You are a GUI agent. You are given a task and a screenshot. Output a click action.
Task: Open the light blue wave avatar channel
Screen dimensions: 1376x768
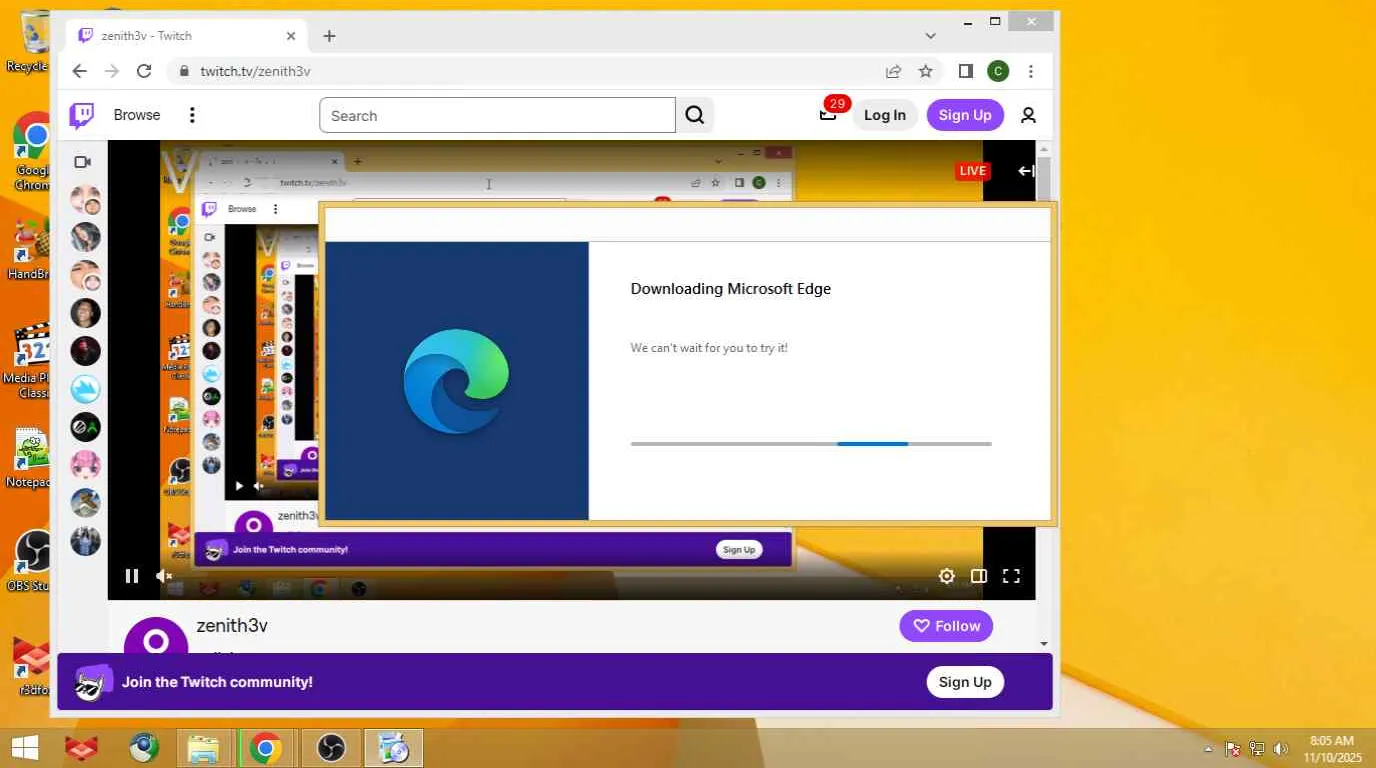85,389
